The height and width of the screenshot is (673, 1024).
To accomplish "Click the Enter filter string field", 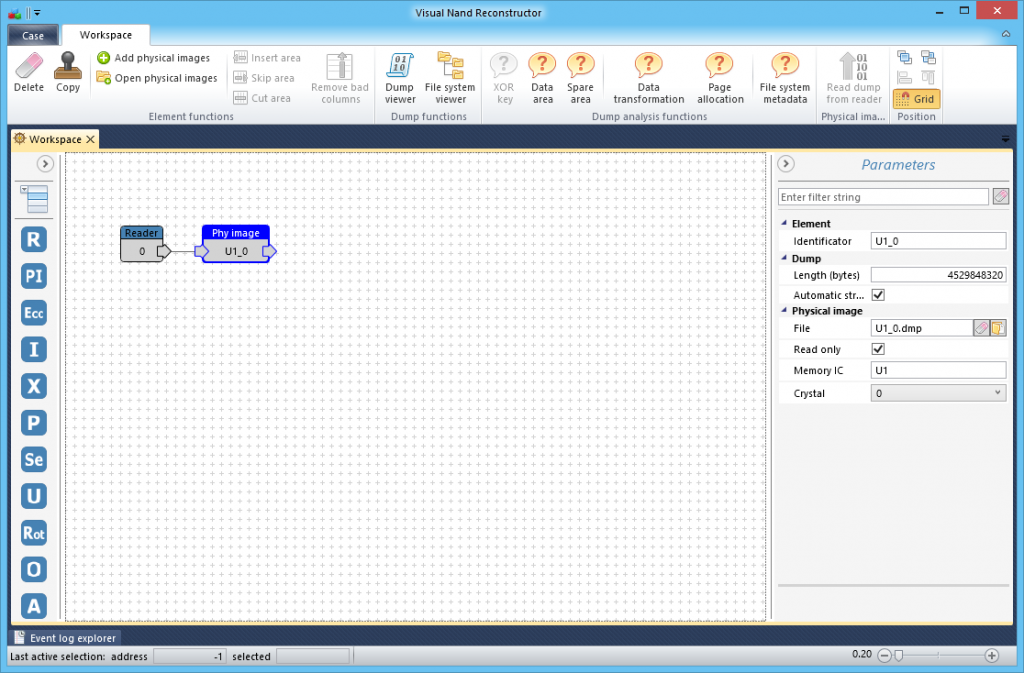I will click(x=883, y=197).
